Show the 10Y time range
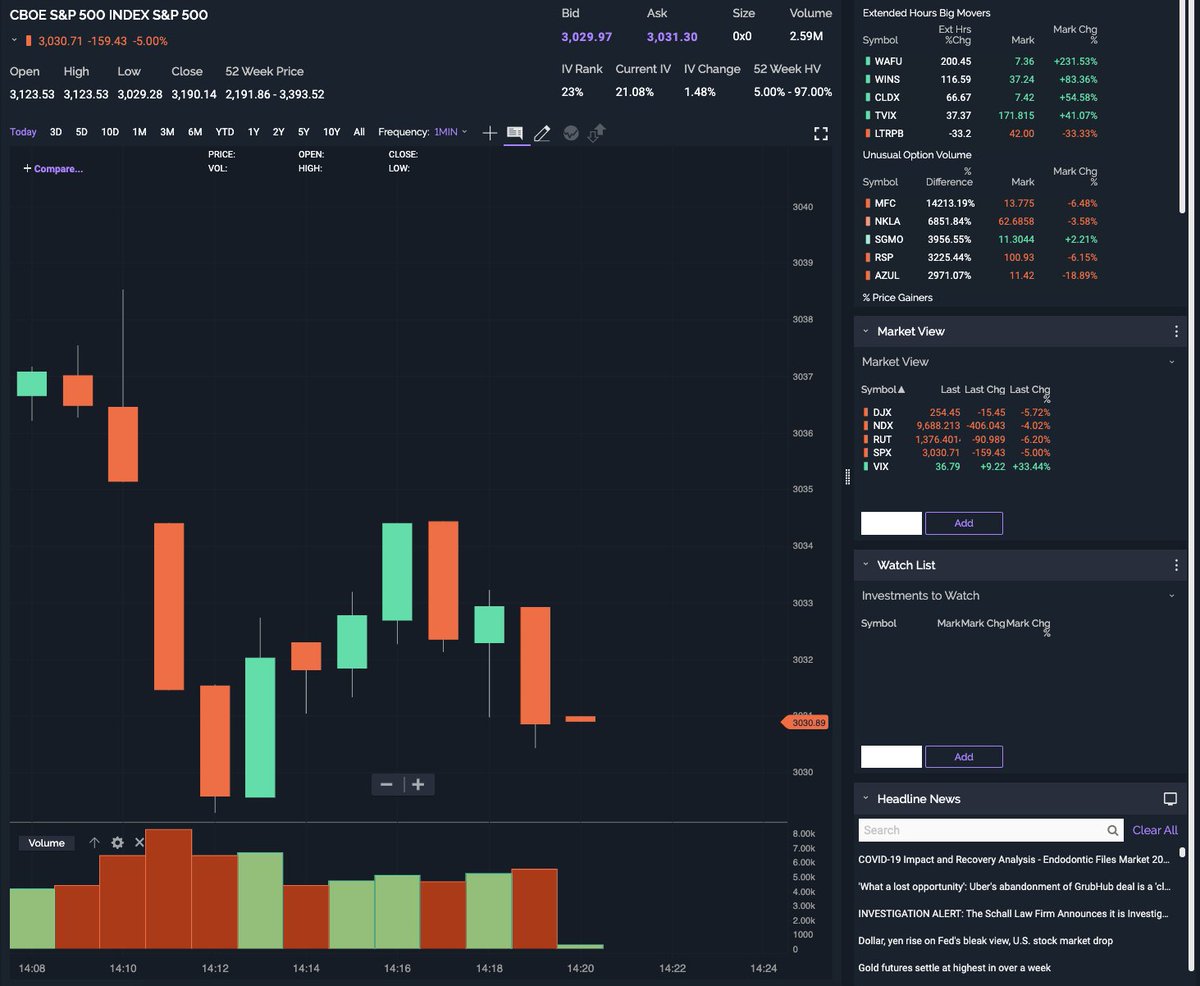Screen dimensions: 1200x986 (x=332, y=132)
